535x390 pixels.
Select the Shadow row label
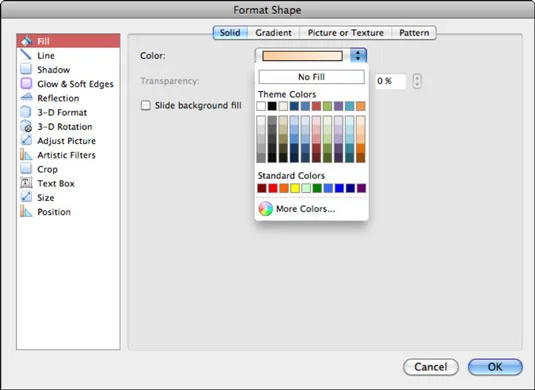(54, 70)
